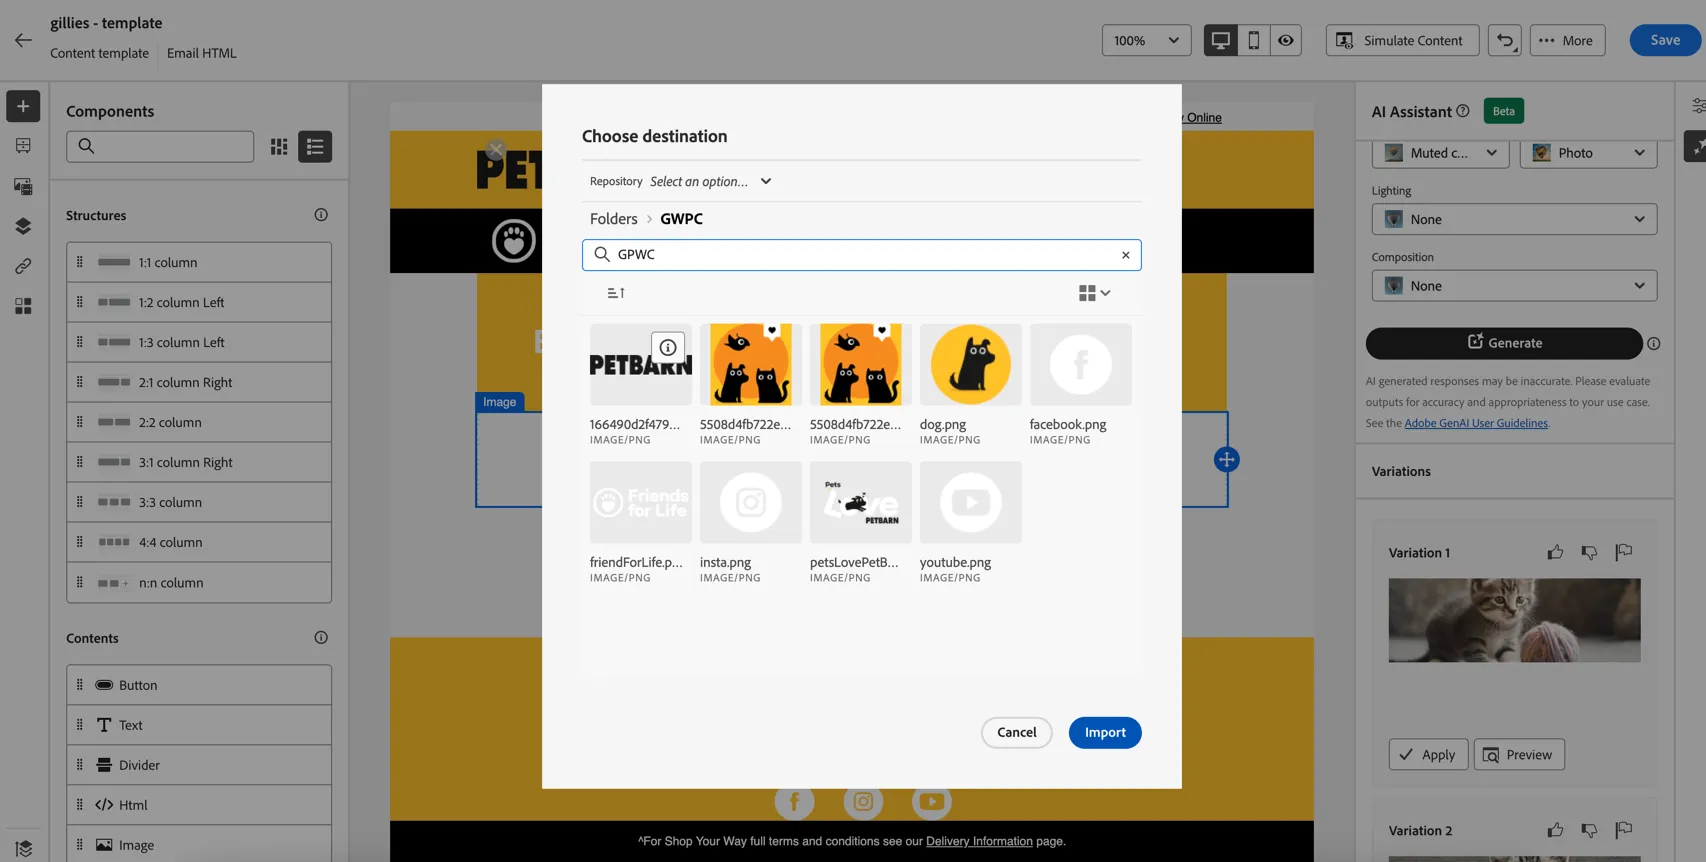
Task: Open the view switcher dropdown in dialog
Action: click(1095, 293)
